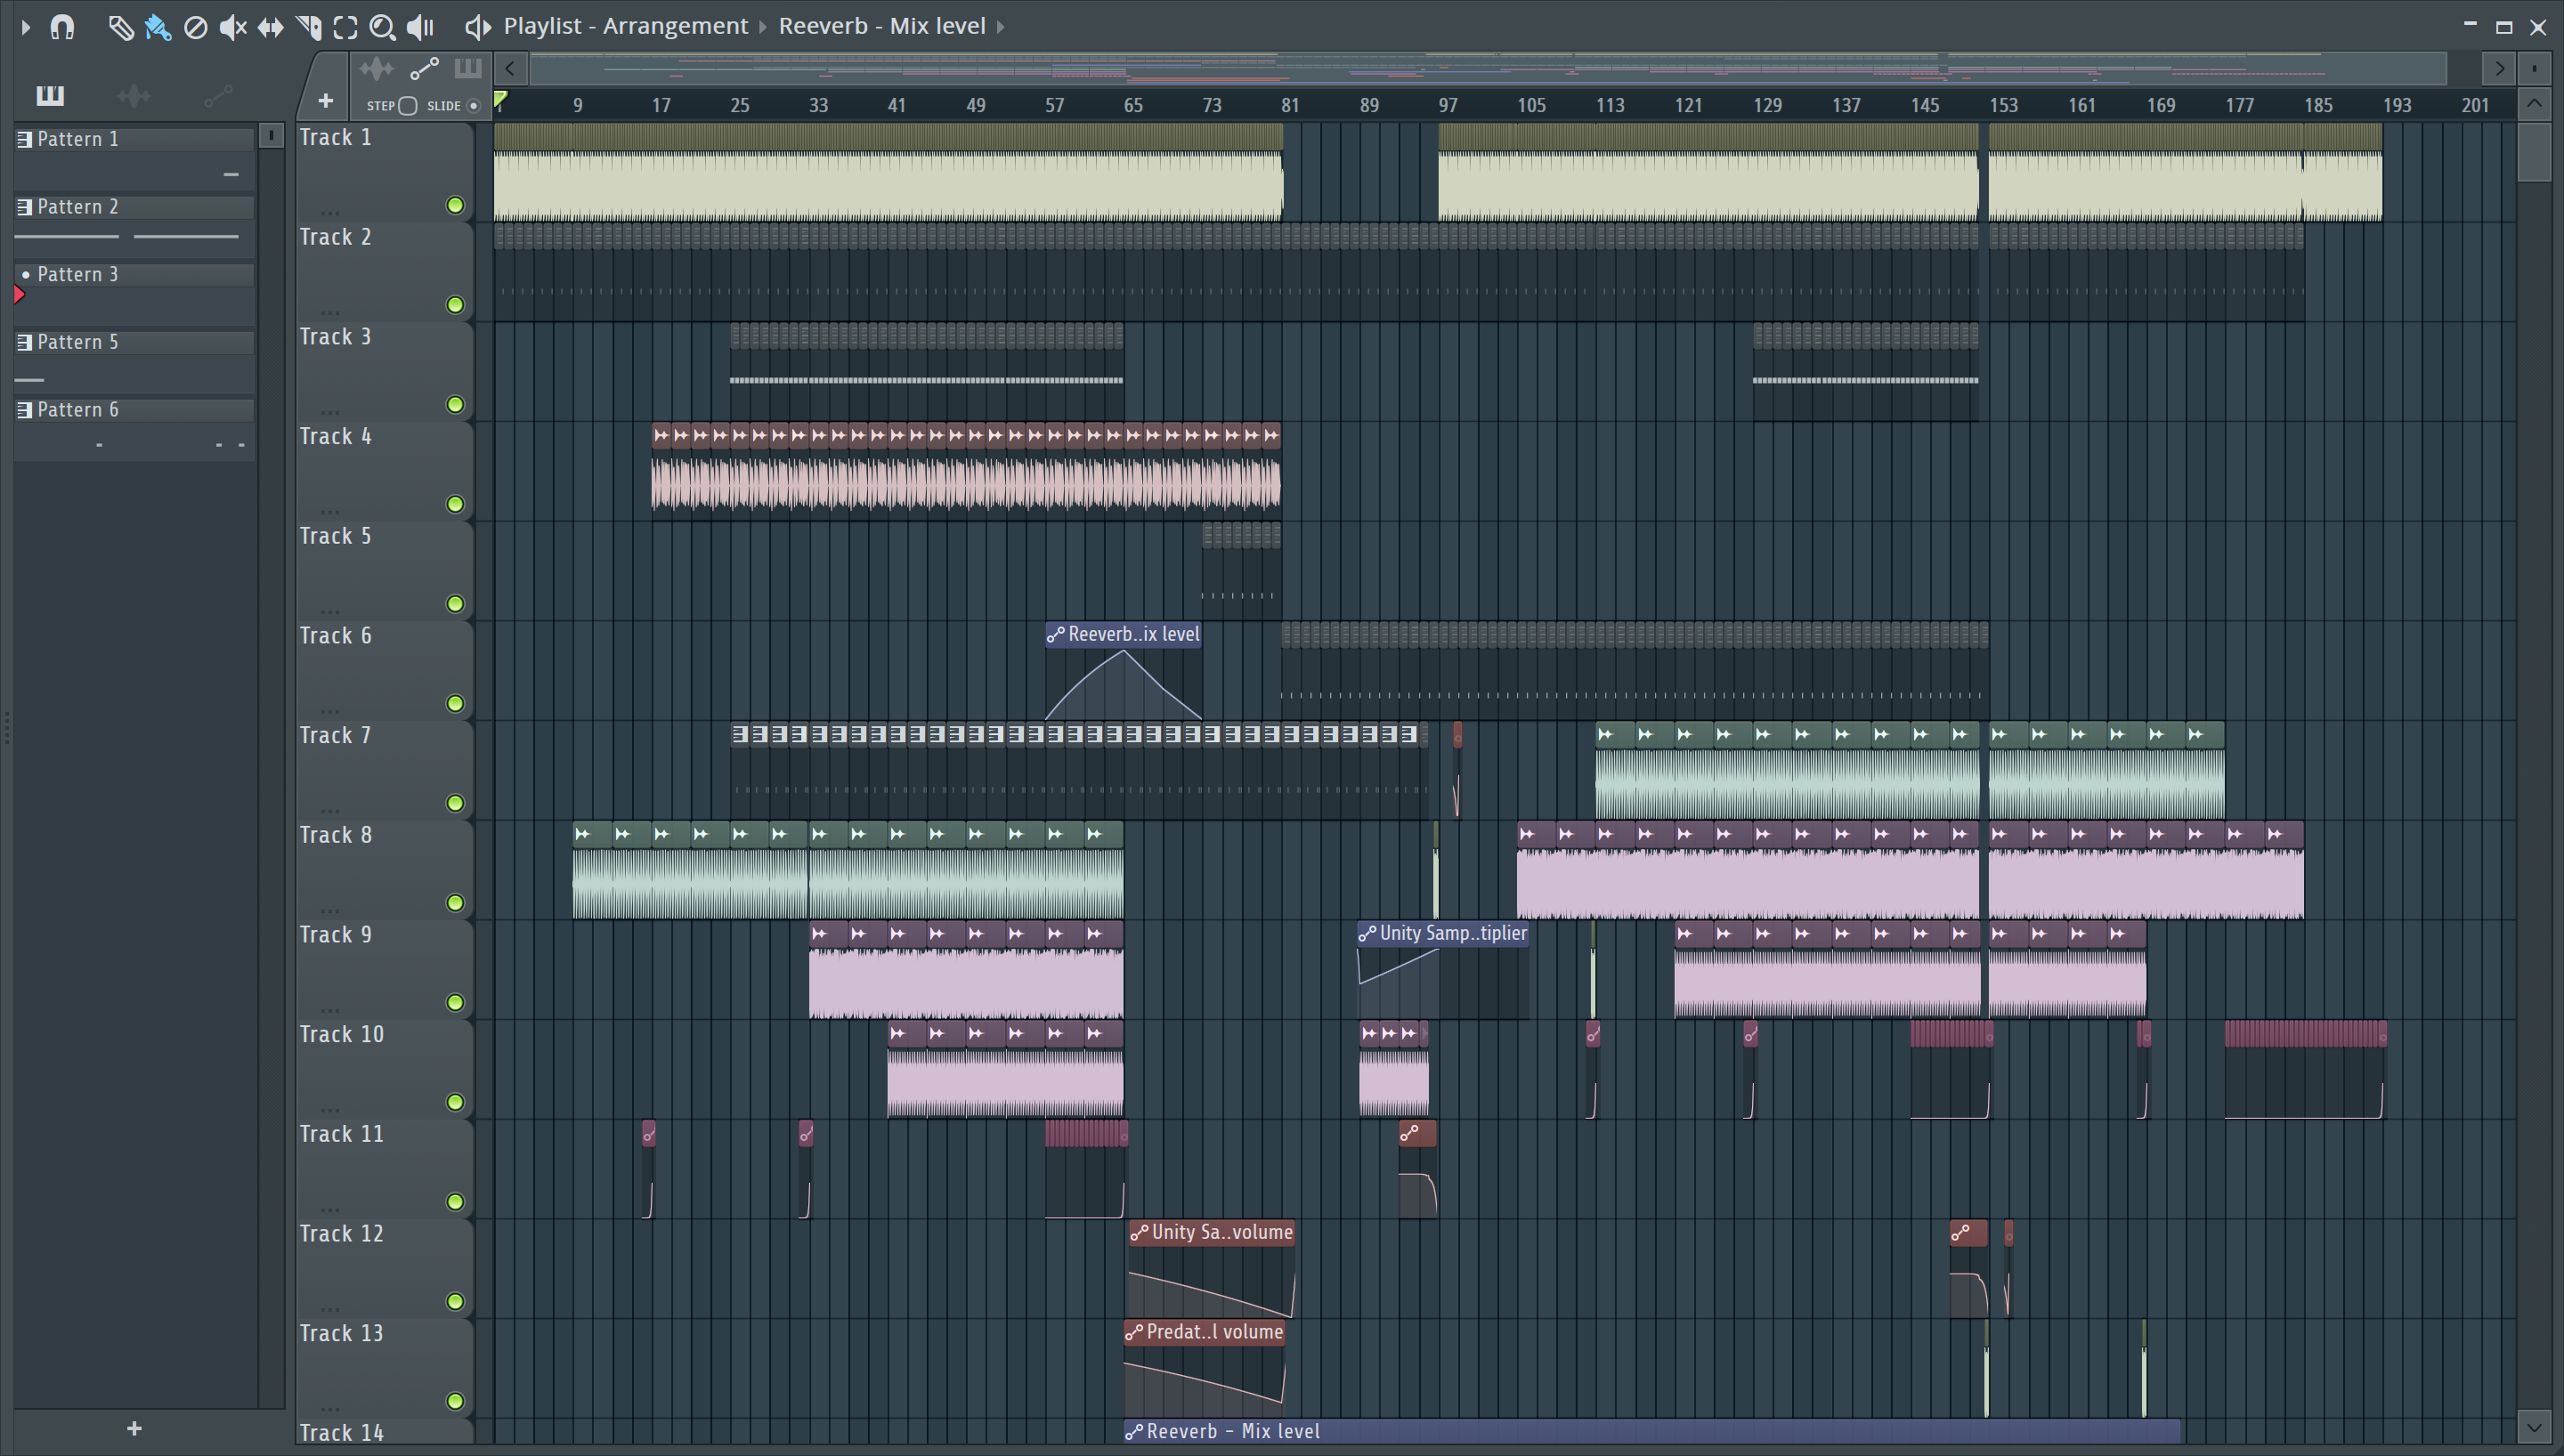This screenshot has width=2564, height=1456.
Task: Click Pattern 6 icon in picker
Action: [x=24, y=410]
